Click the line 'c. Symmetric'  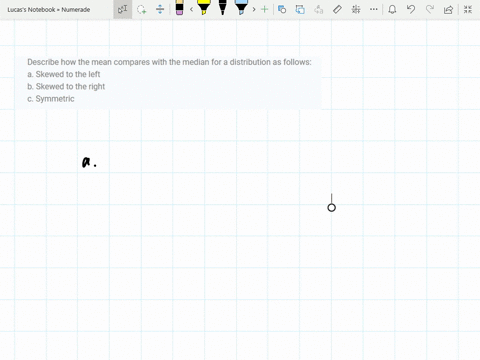(51, 99)
